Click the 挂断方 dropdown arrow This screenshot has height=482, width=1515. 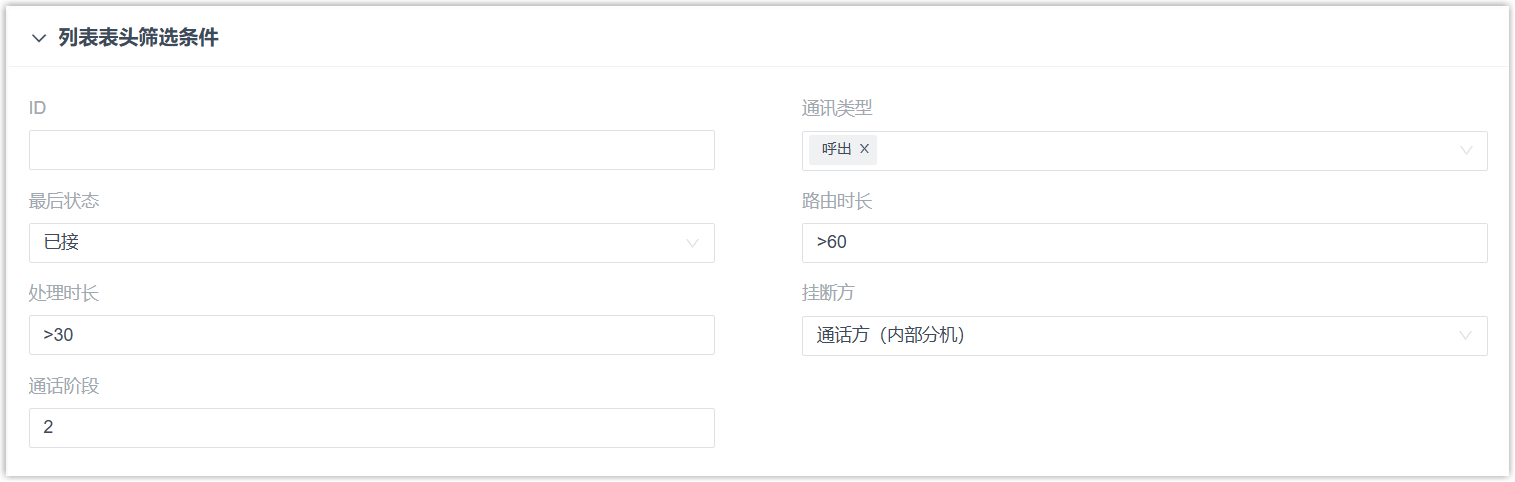pyautogui.click(x=1466, y=336)
